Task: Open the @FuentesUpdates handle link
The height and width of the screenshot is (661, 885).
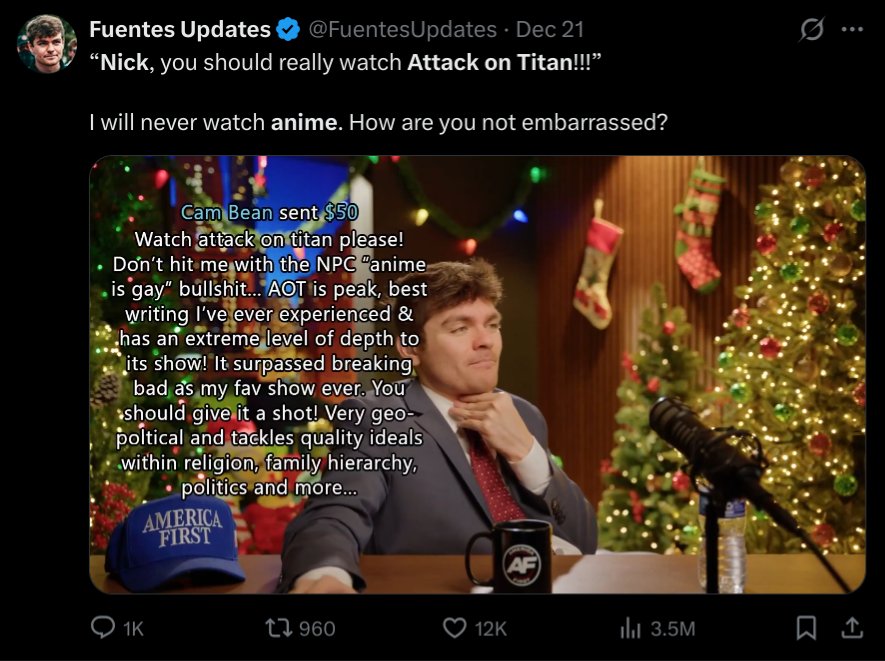Action: [402, 29]
